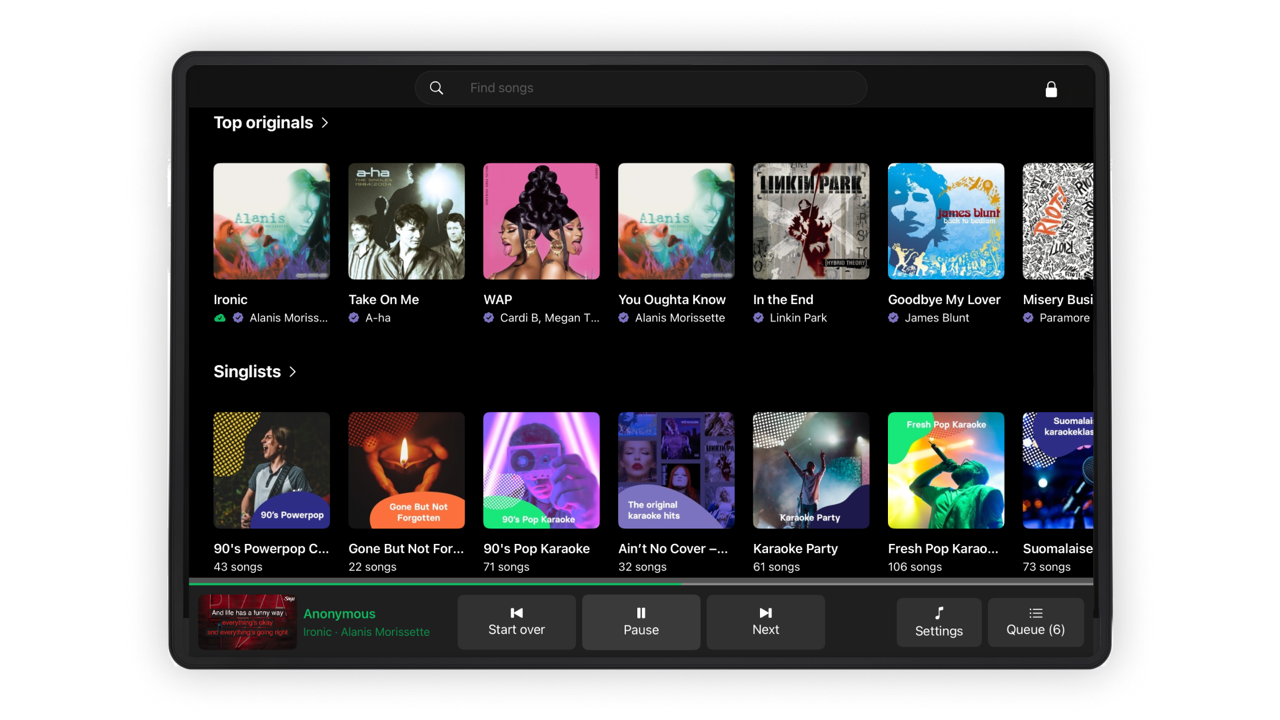
Task: Click the '43 songs' count text
Action: point(238,567)
